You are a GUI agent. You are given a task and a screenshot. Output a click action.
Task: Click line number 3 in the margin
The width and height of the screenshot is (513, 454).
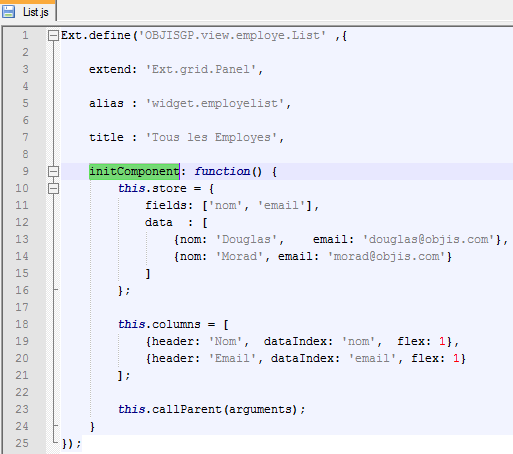pyautogui.click(x=25, y=69)
